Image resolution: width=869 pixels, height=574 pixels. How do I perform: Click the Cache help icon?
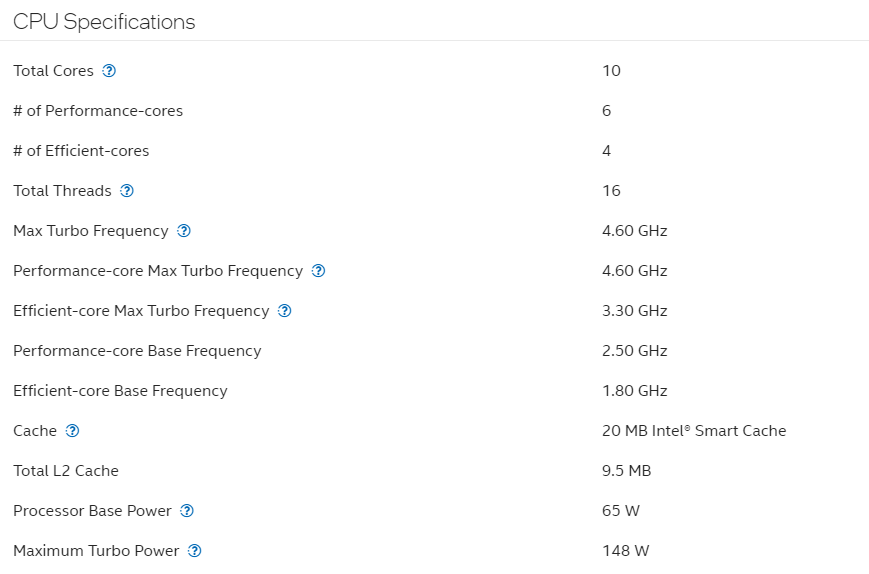(x=72, y=431)
